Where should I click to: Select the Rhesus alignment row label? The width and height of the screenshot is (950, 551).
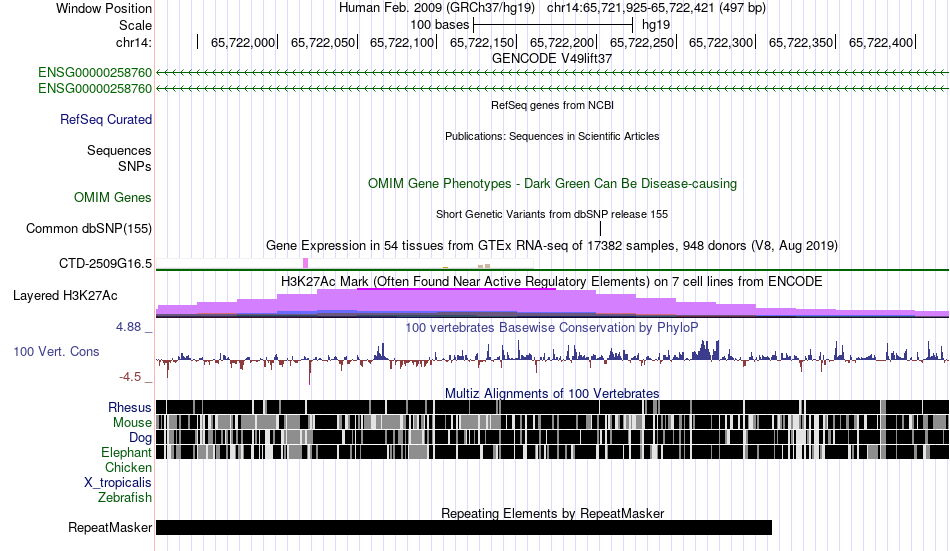[130, 407]
